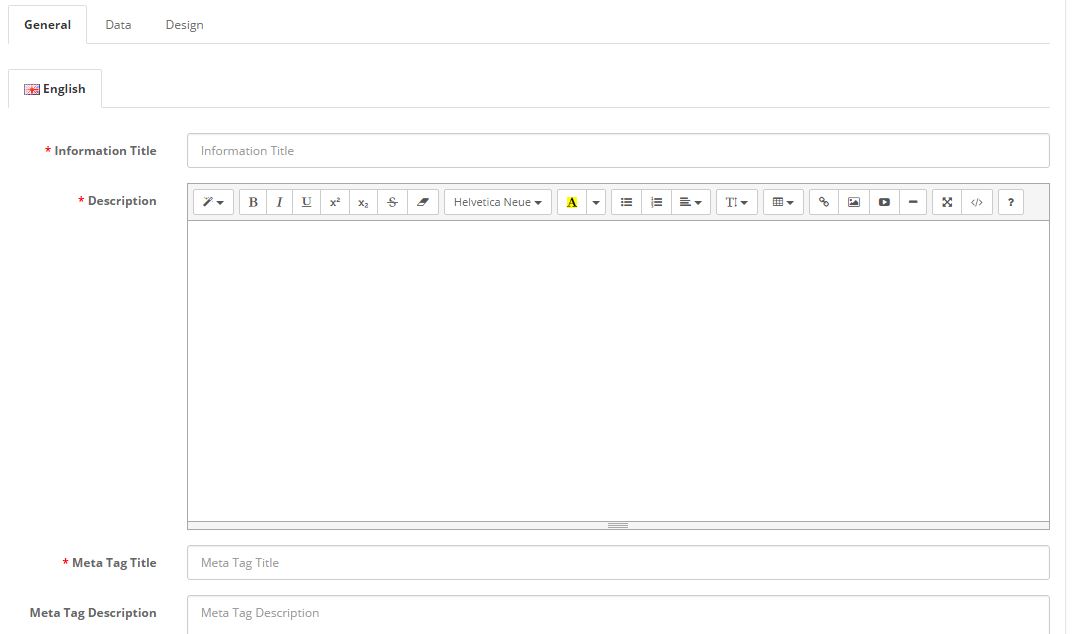Switch editor to full screen mode
Viewport: 1074px width, 634px height.
947,202
